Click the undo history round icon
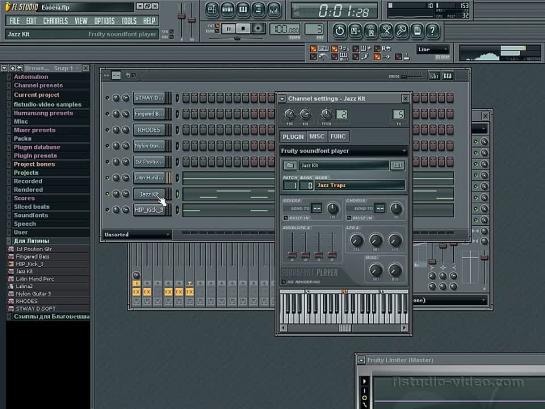The image size is (545, 409). tap(339, 31)
